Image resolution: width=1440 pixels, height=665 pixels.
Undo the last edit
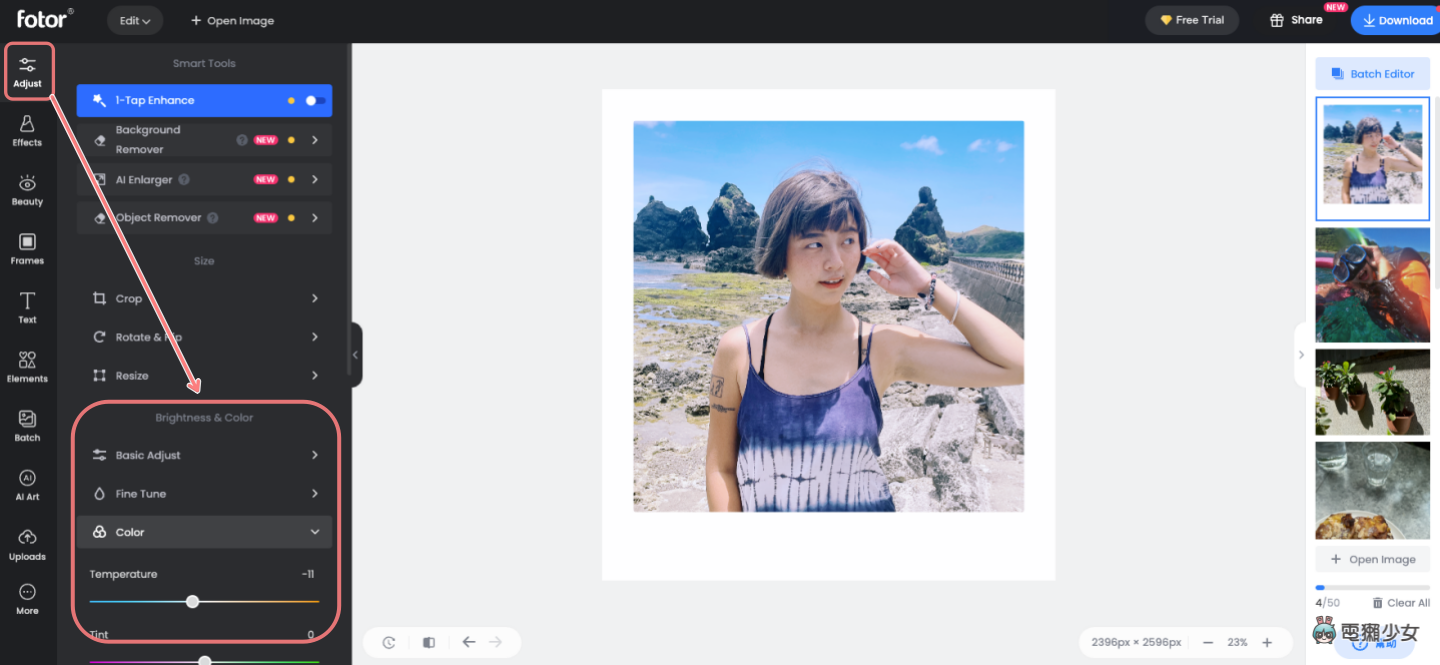click(x=468, y=642)
